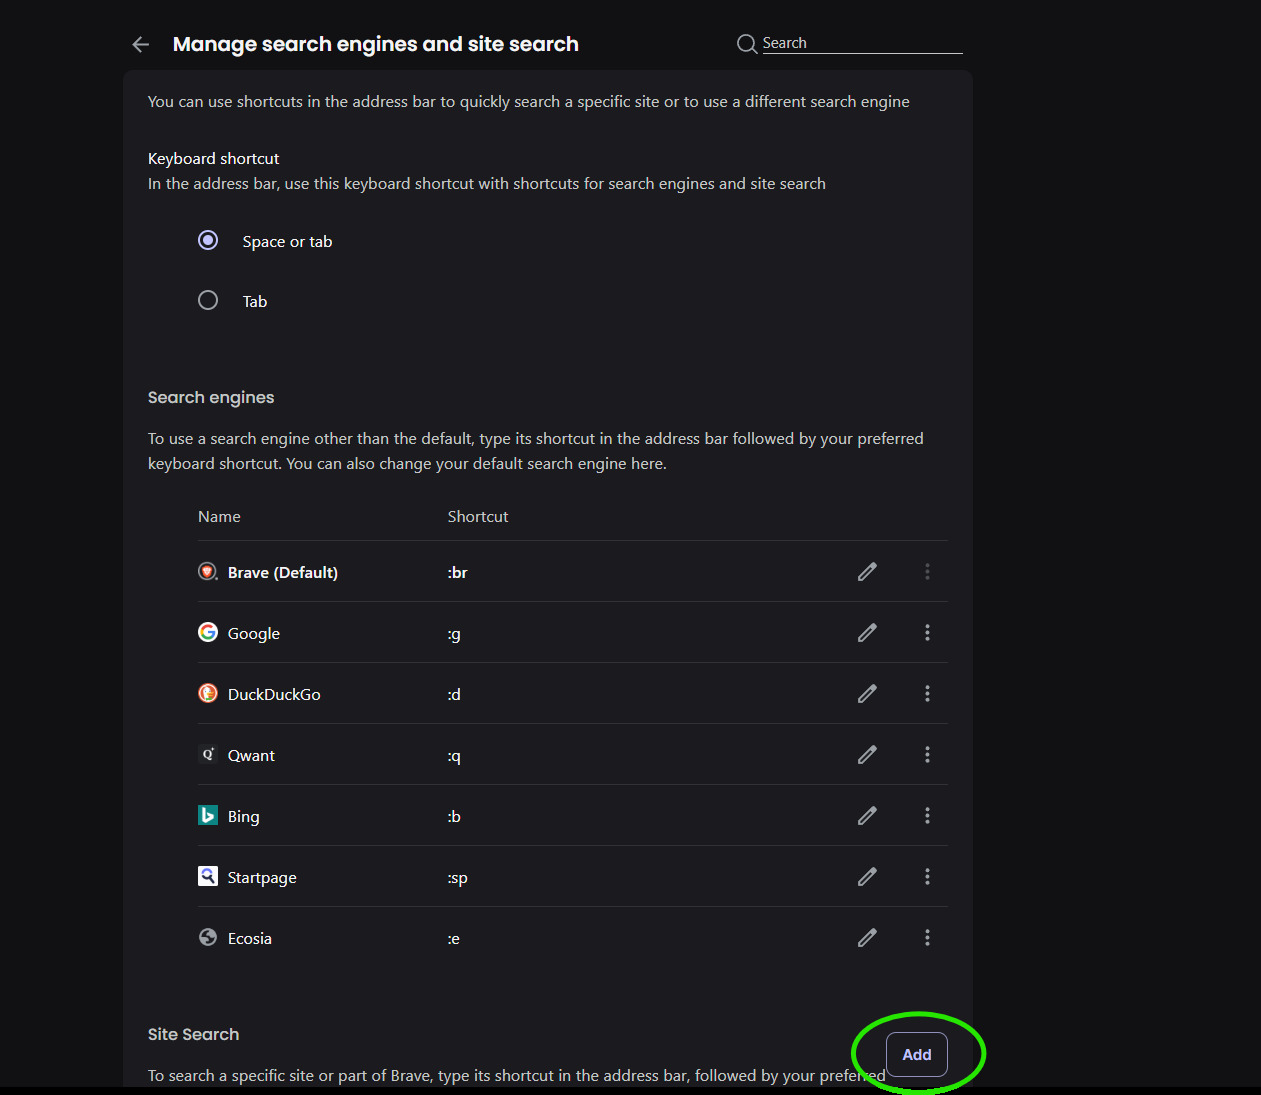The image size is (1261, 1095).
Task: Edit the Google search engine shortcut
Action: click(x=866, y=632)
